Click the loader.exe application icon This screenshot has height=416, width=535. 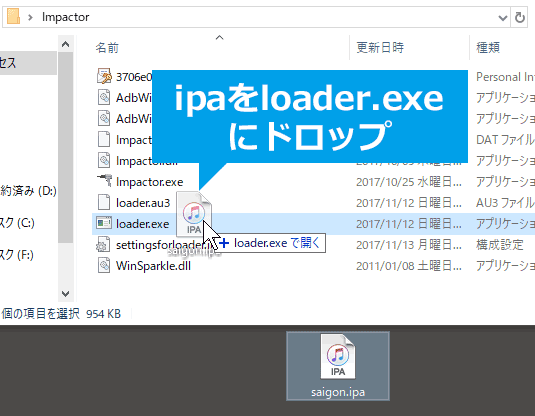pos(104,223)
